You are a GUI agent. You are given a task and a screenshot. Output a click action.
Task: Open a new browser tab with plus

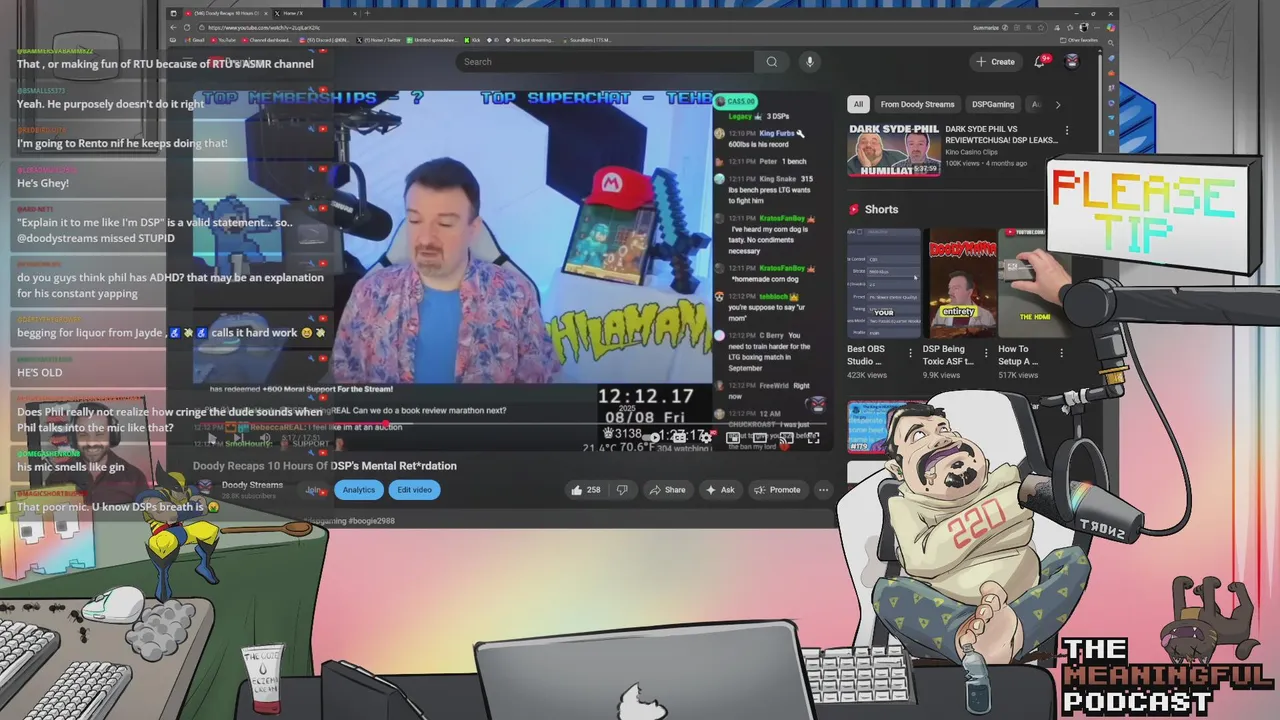366,13
